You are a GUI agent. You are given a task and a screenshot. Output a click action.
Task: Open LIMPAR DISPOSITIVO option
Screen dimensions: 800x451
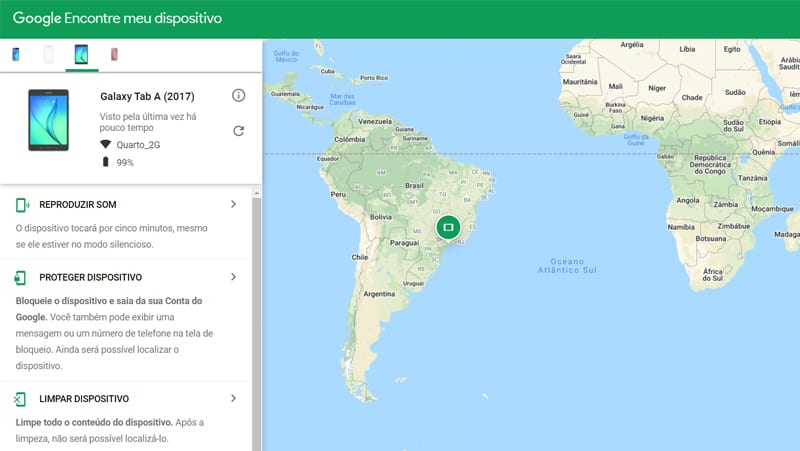(84, 399)
